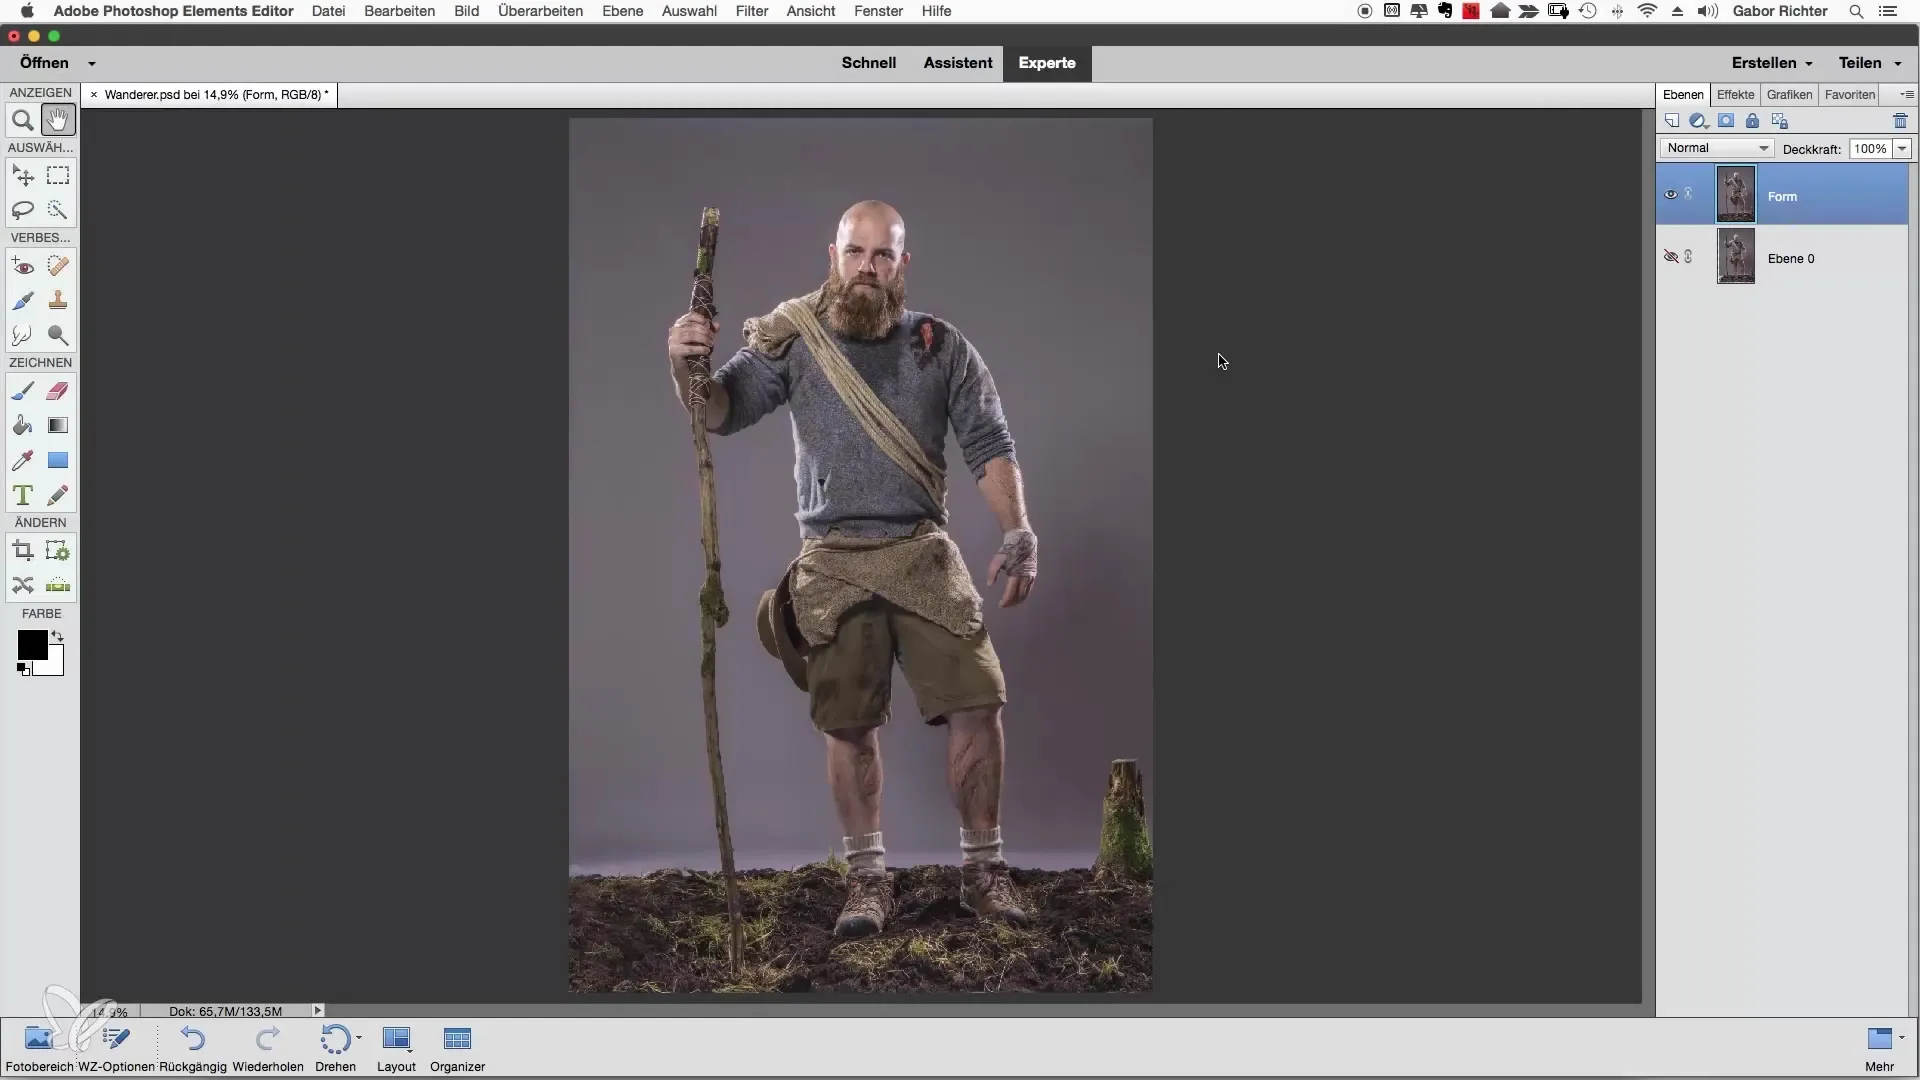1920x1080 pixels.
Task: Select the Clone Stamp tool
Action: (x=58, y=300)
